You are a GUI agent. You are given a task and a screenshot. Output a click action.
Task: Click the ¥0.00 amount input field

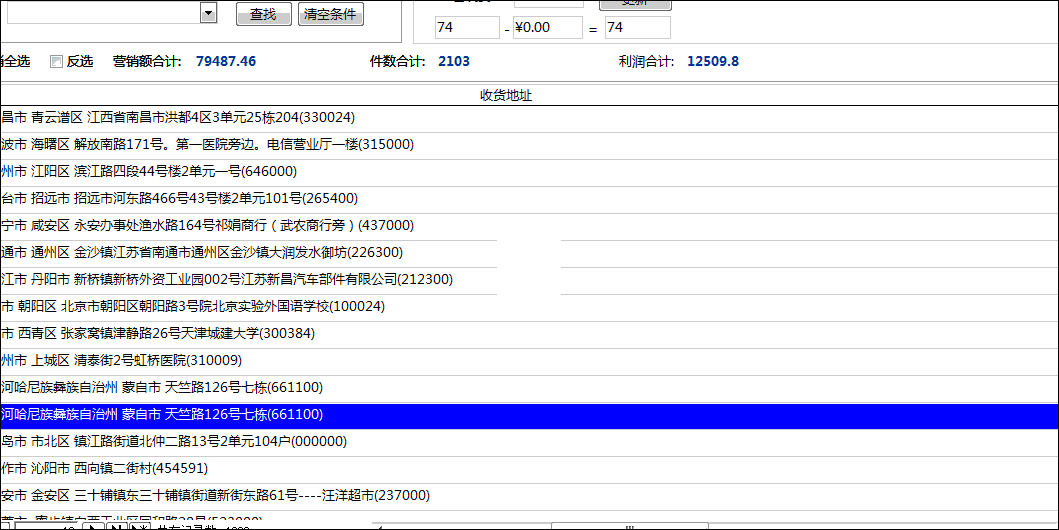(x=547, y=28)
